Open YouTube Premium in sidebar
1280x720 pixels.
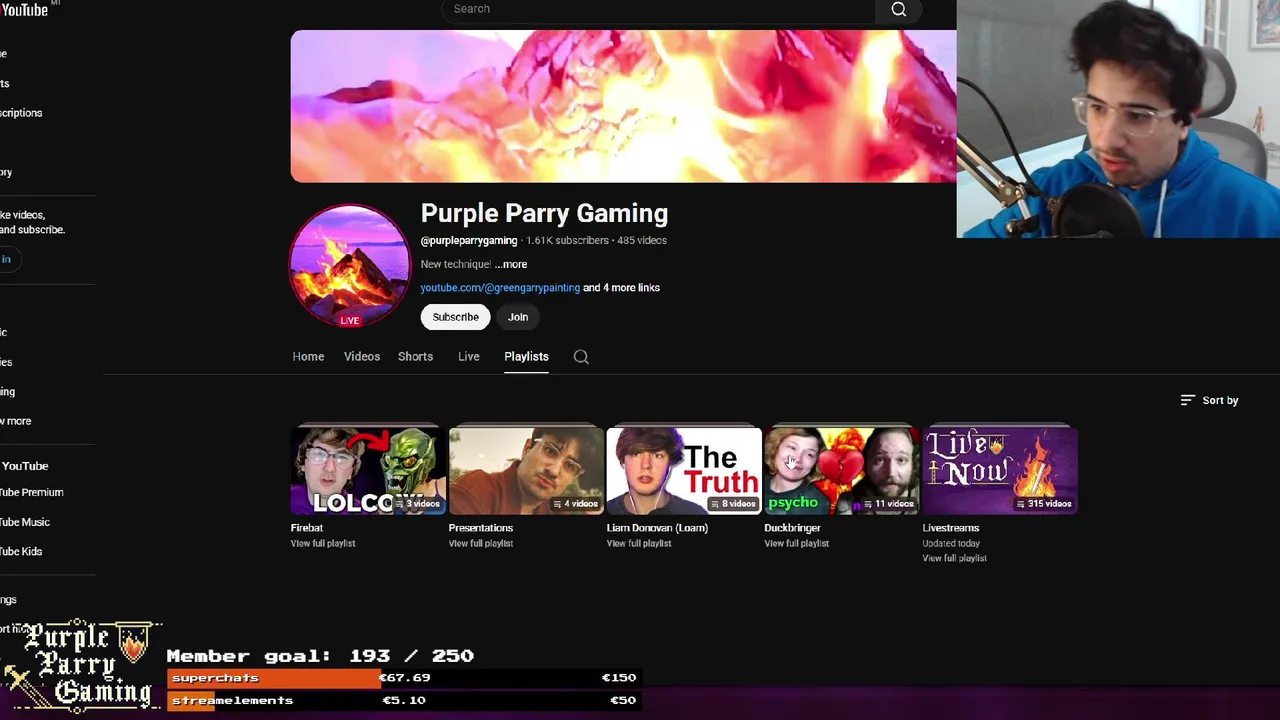click(x=31, y=492)
